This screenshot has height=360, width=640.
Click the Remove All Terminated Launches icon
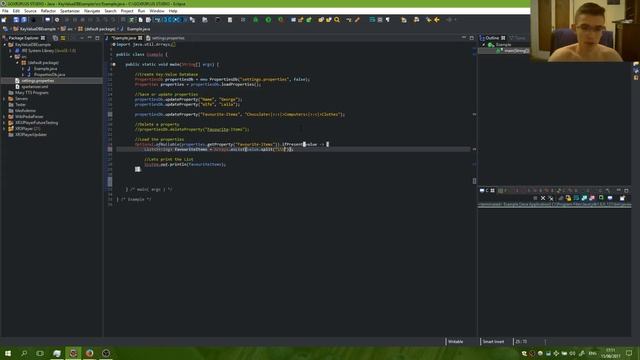551,198
